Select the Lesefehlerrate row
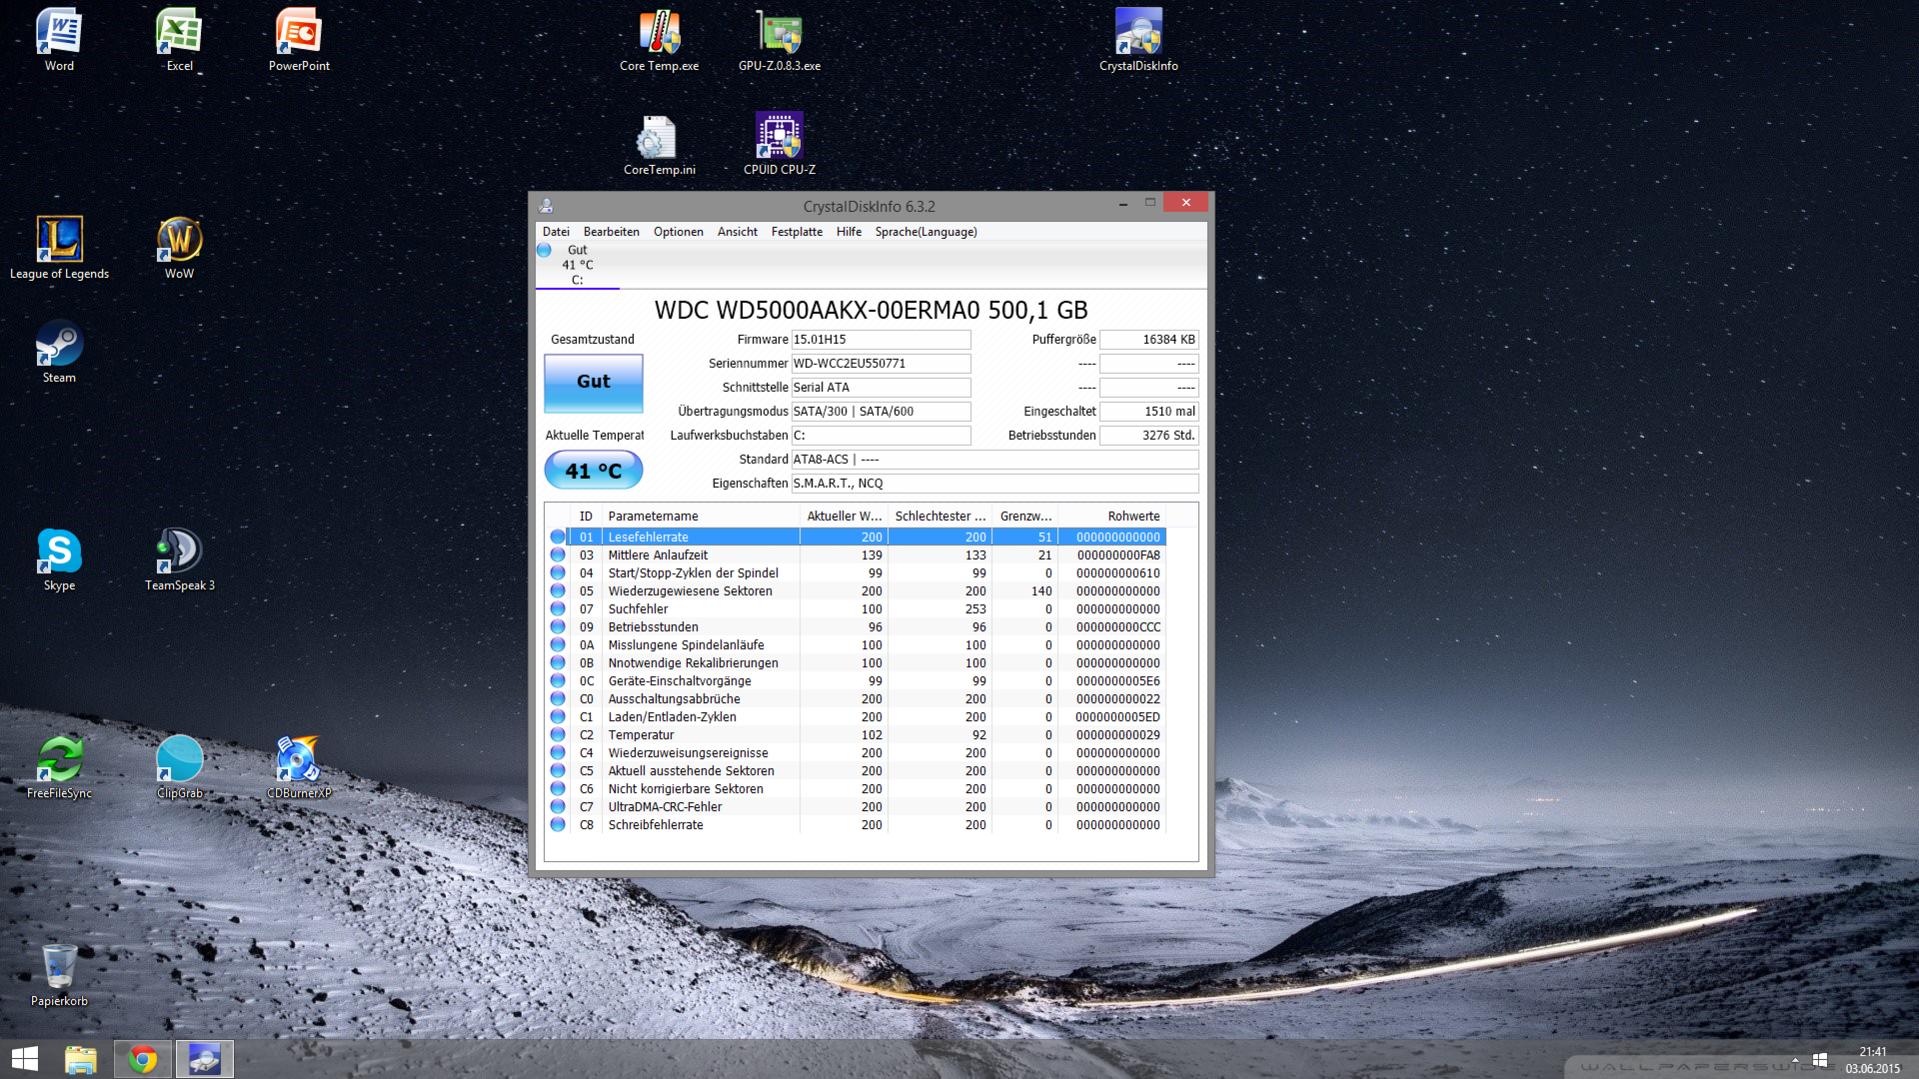 point(857,537)
